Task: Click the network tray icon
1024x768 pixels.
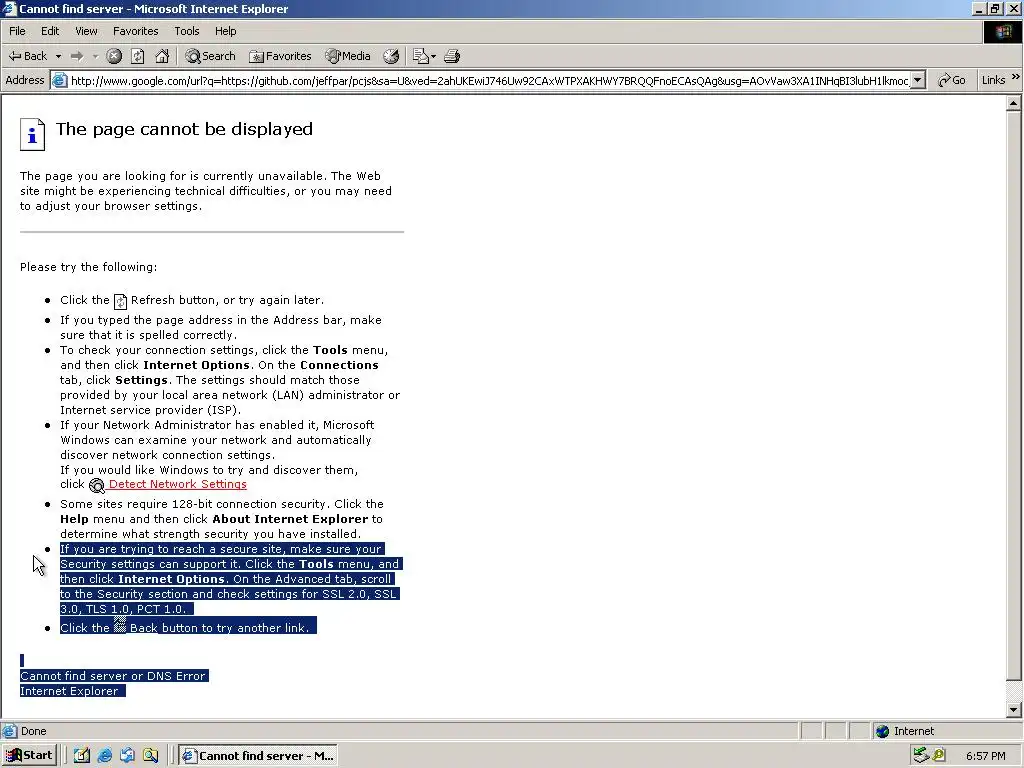Action: [x=921, y=756]
